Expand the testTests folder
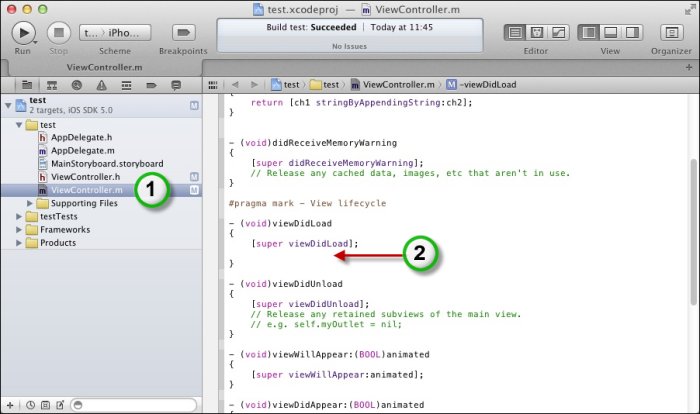The height and width of the screenshot is (414, 700). point(19,217)
